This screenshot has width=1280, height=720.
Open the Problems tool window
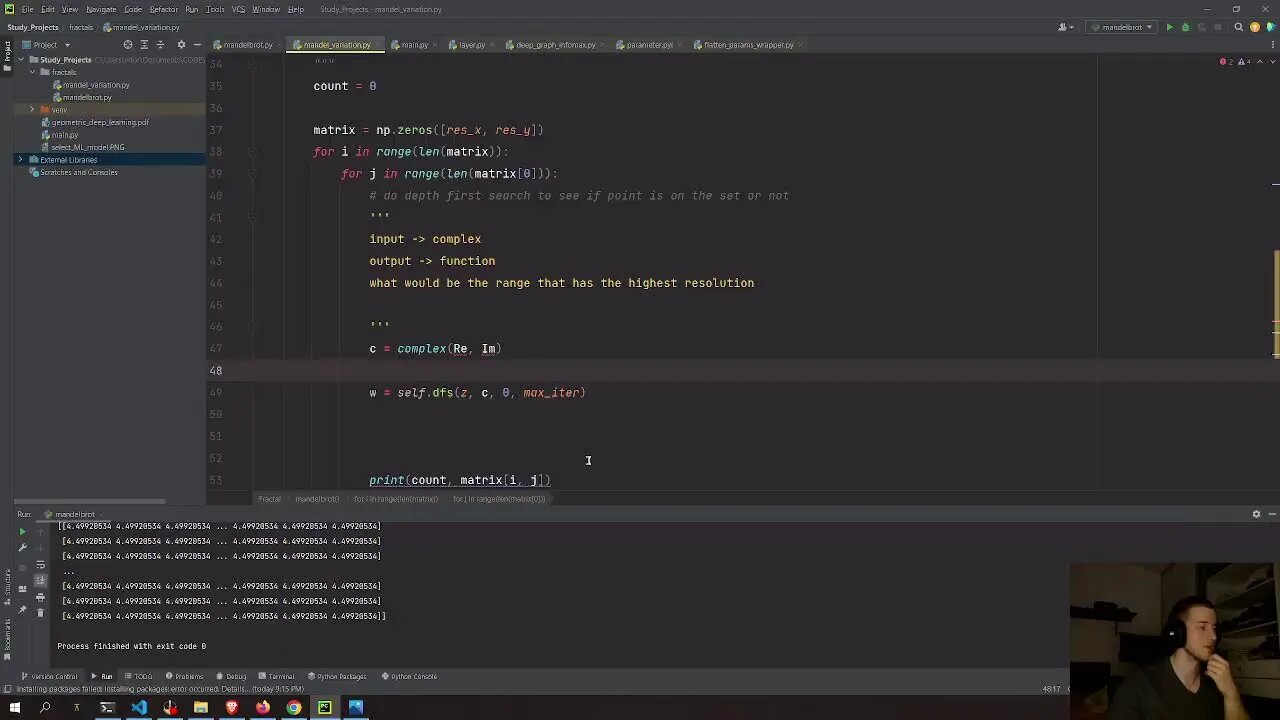coord(184,676)
